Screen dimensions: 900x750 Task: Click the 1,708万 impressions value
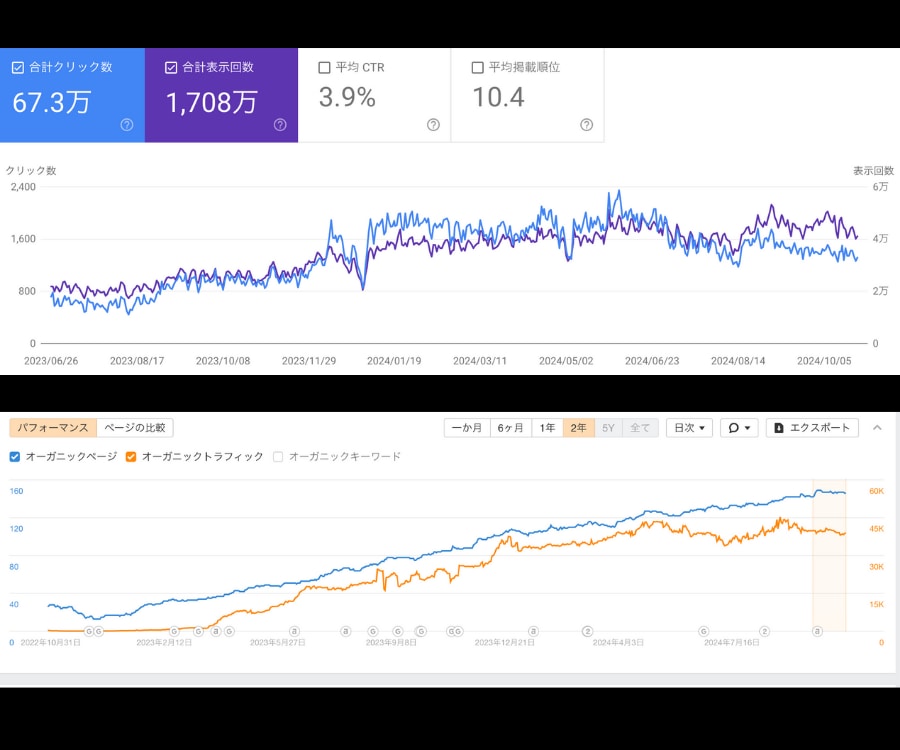coord(211,103)
